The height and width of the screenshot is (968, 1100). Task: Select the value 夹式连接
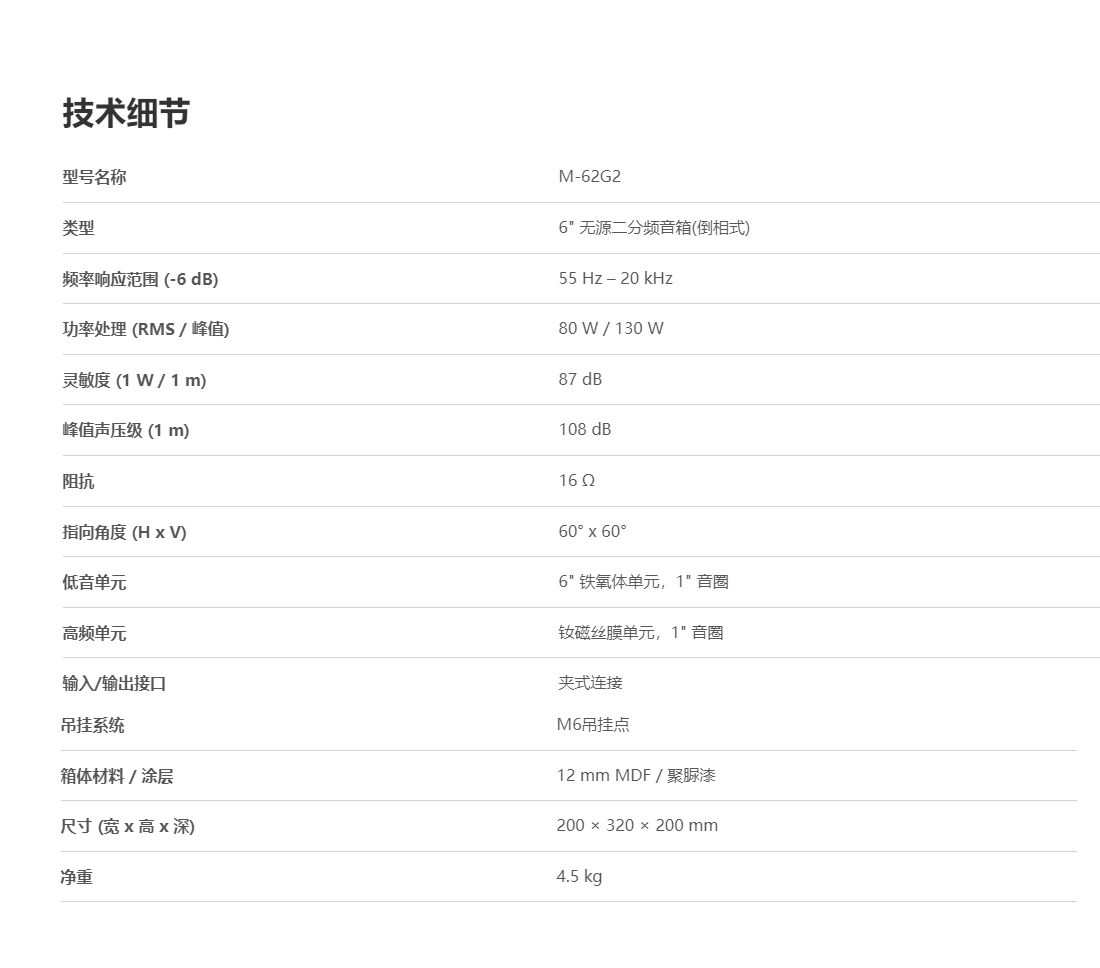590,683
